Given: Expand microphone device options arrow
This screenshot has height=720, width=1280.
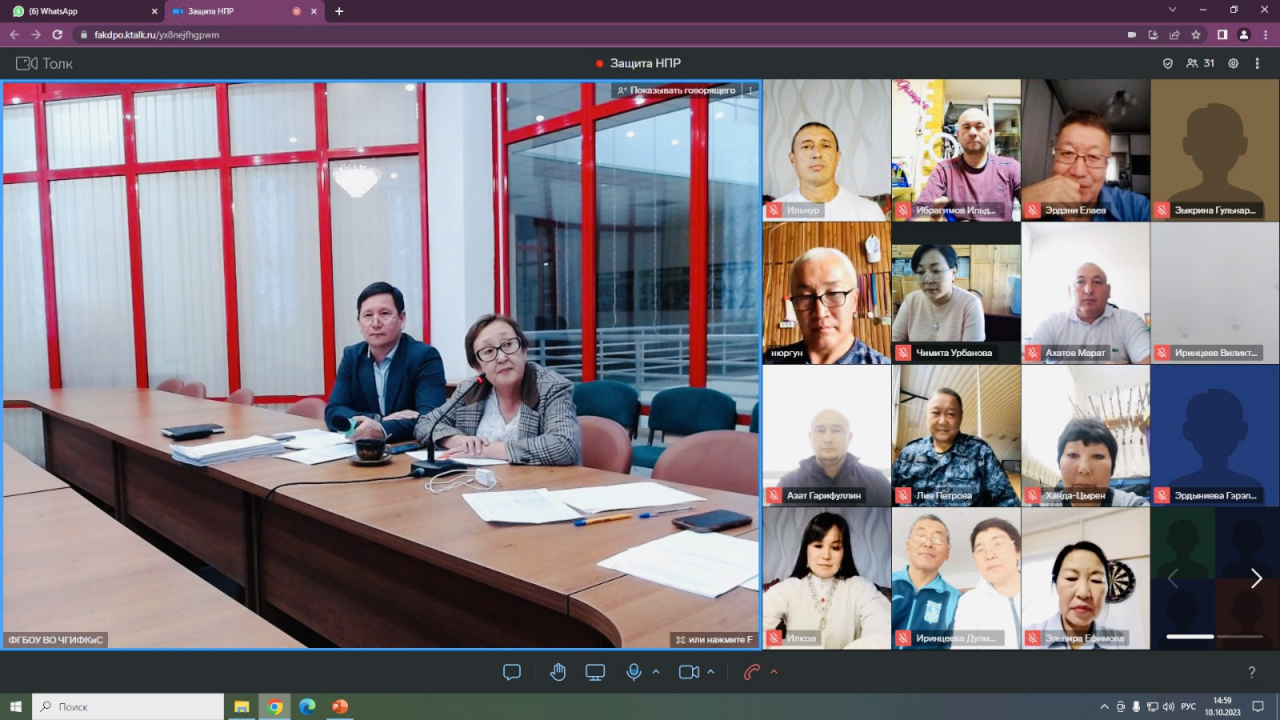Looking at the screenshot, I should point(656,672).
